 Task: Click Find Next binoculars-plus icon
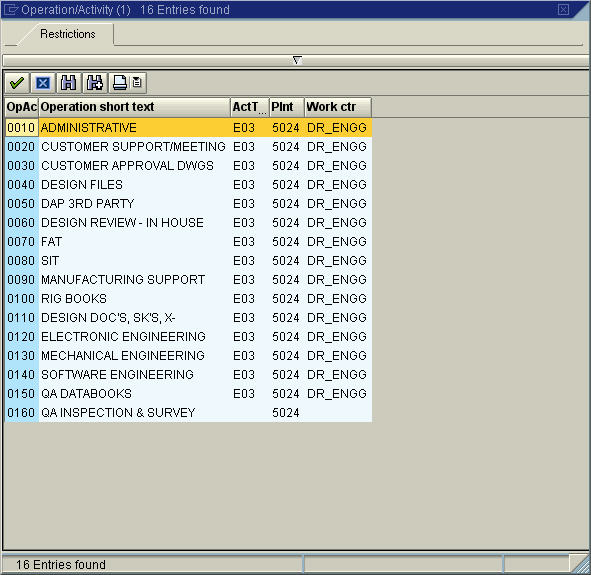point(95,83)
